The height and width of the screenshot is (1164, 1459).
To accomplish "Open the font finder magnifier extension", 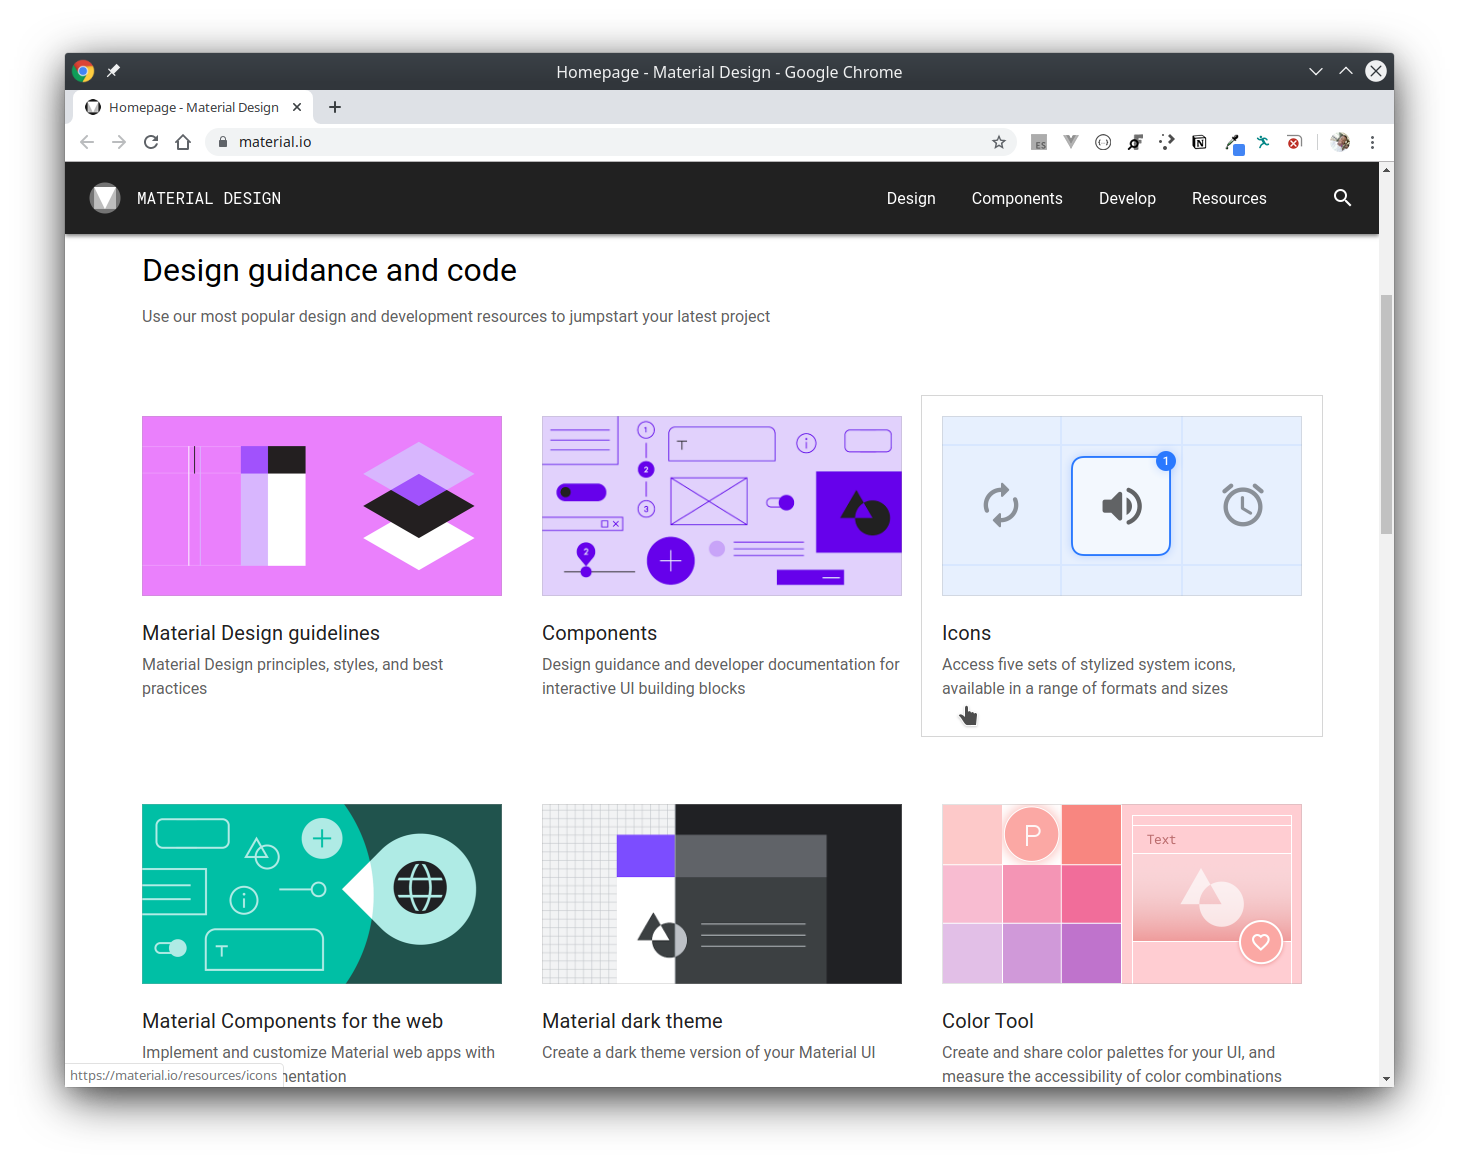I will (x=1135, y=142).
